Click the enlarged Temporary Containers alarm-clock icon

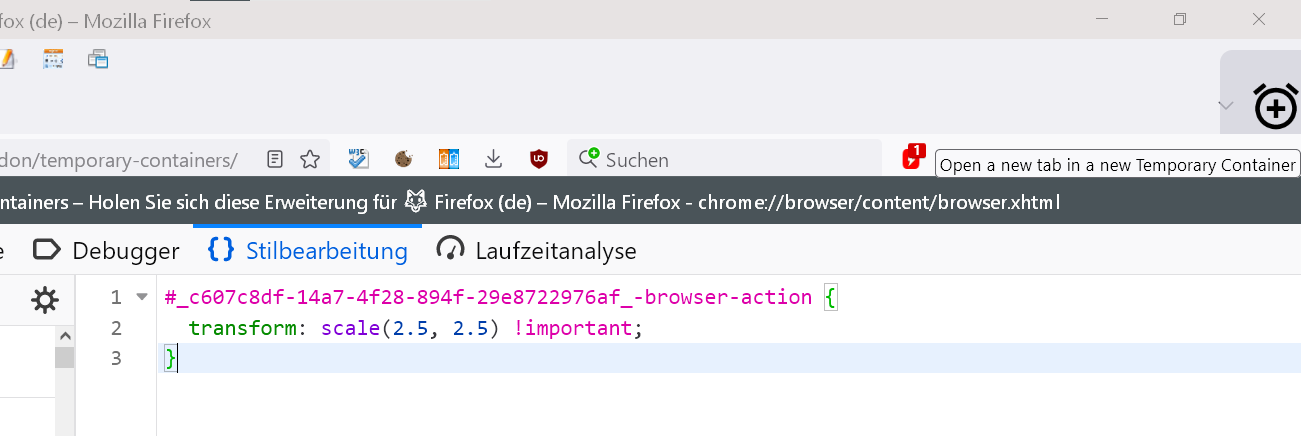(x=1275, y=105)
